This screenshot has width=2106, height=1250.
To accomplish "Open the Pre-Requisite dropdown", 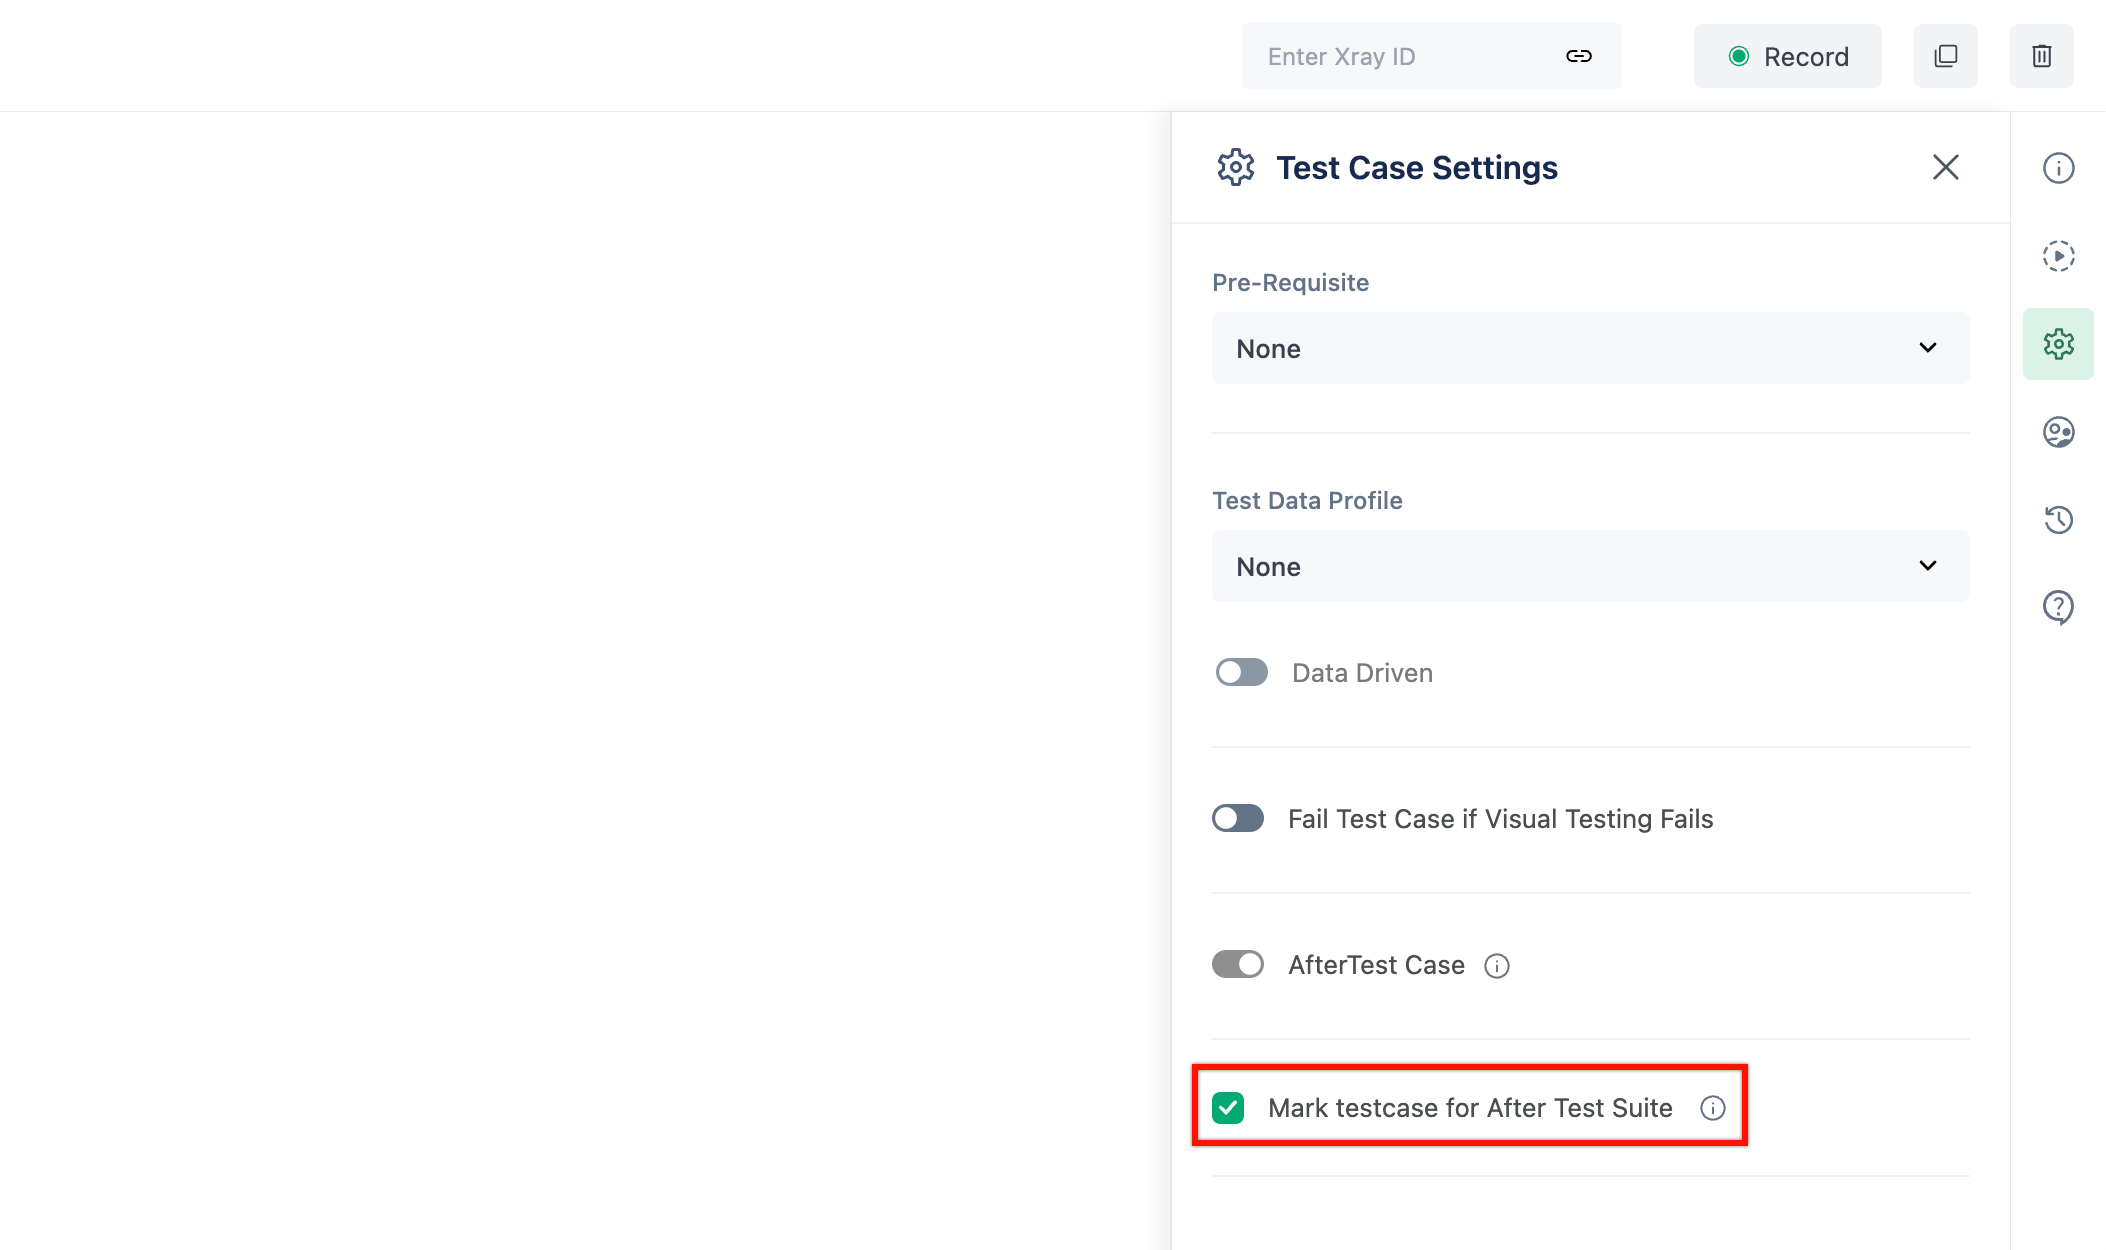I will coord(1590,348).
